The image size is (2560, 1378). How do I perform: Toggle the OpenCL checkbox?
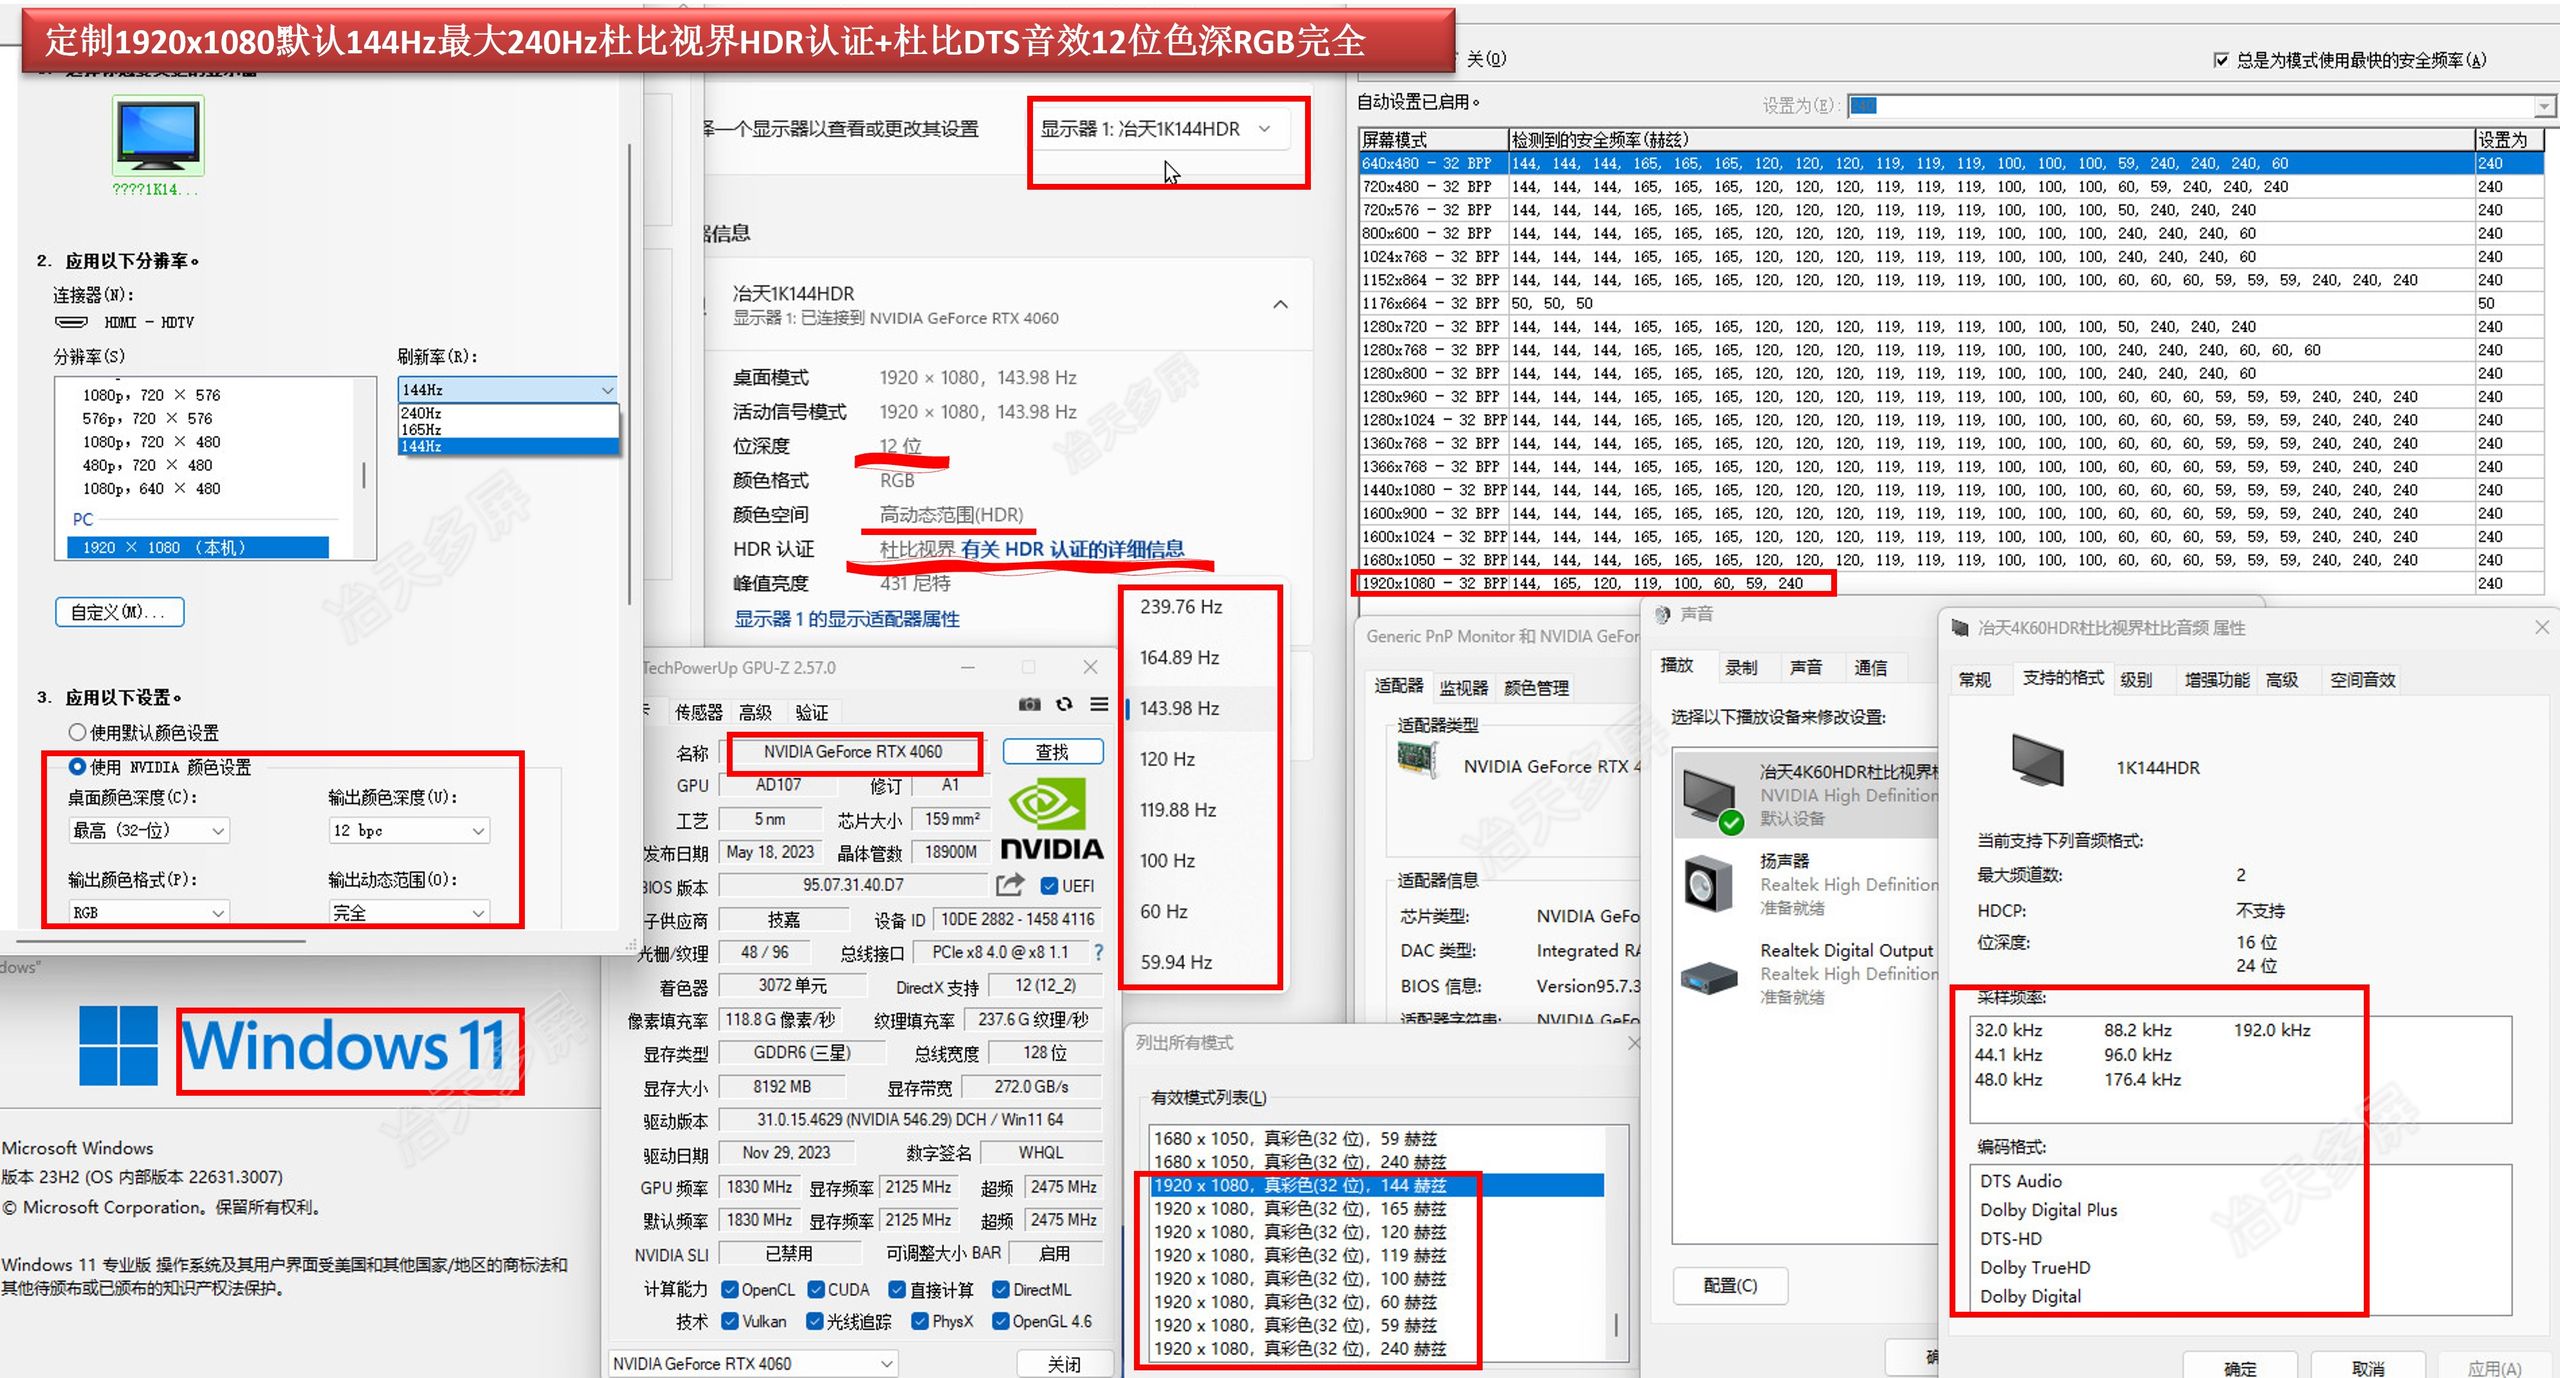[x=730, y=1290]
